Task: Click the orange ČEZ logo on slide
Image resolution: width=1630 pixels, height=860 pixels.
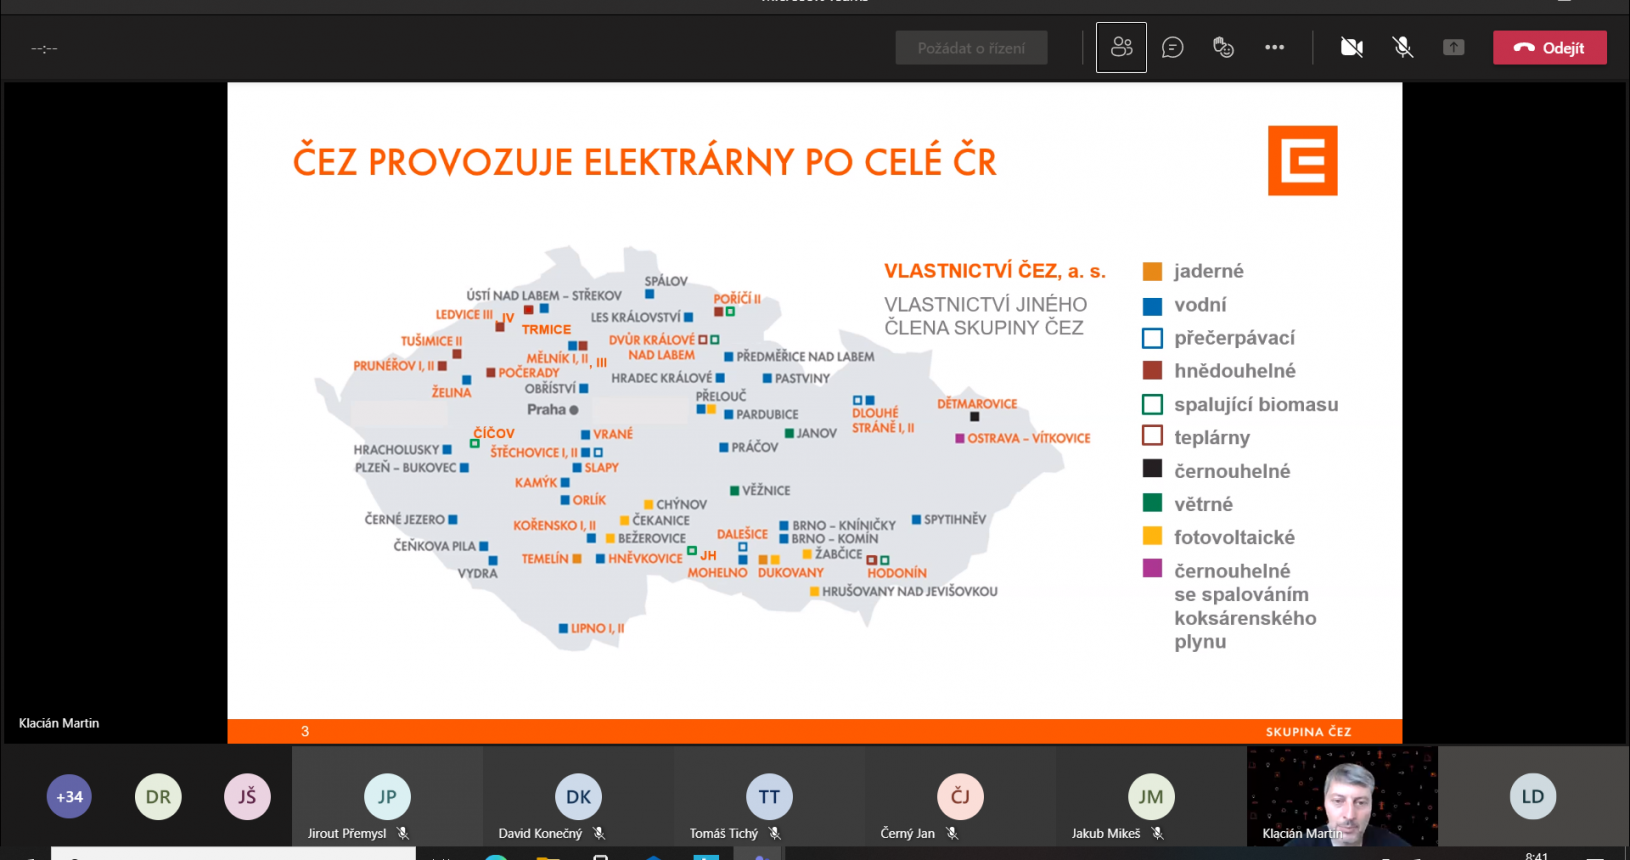Action: (x=1302, y=160)
